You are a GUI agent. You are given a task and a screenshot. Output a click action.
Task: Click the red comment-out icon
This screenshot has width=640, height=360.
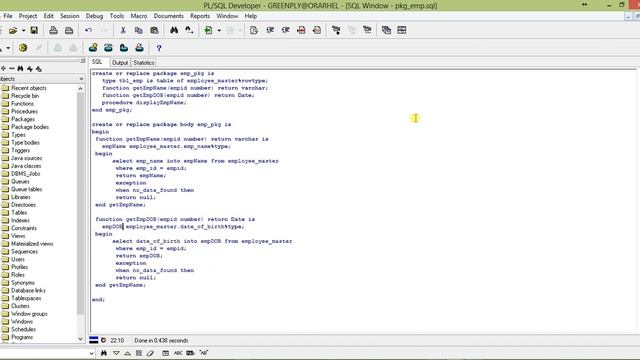coord(301,30)
